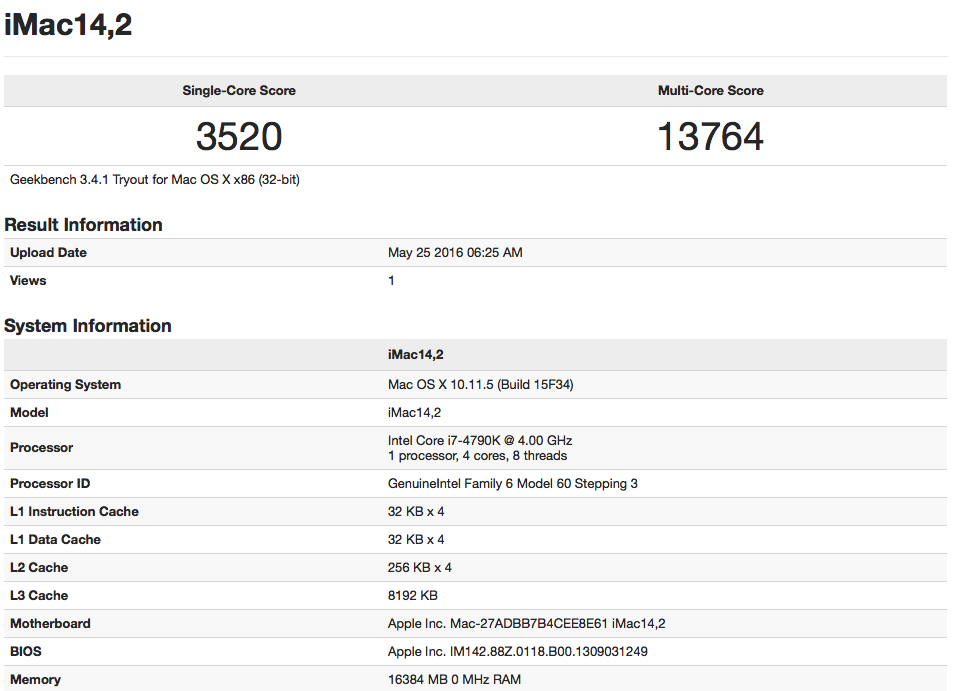Click the single-core score 3520
Viewport: 954px width, 691px height.
(x=239, y=136)
